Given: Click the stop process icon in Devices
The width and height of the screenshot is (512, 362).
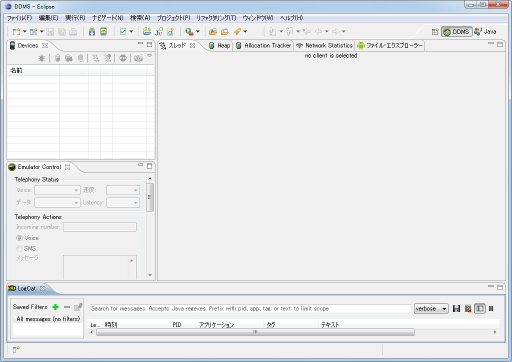Looking at the screenshot, I should (x=123, y=58).
